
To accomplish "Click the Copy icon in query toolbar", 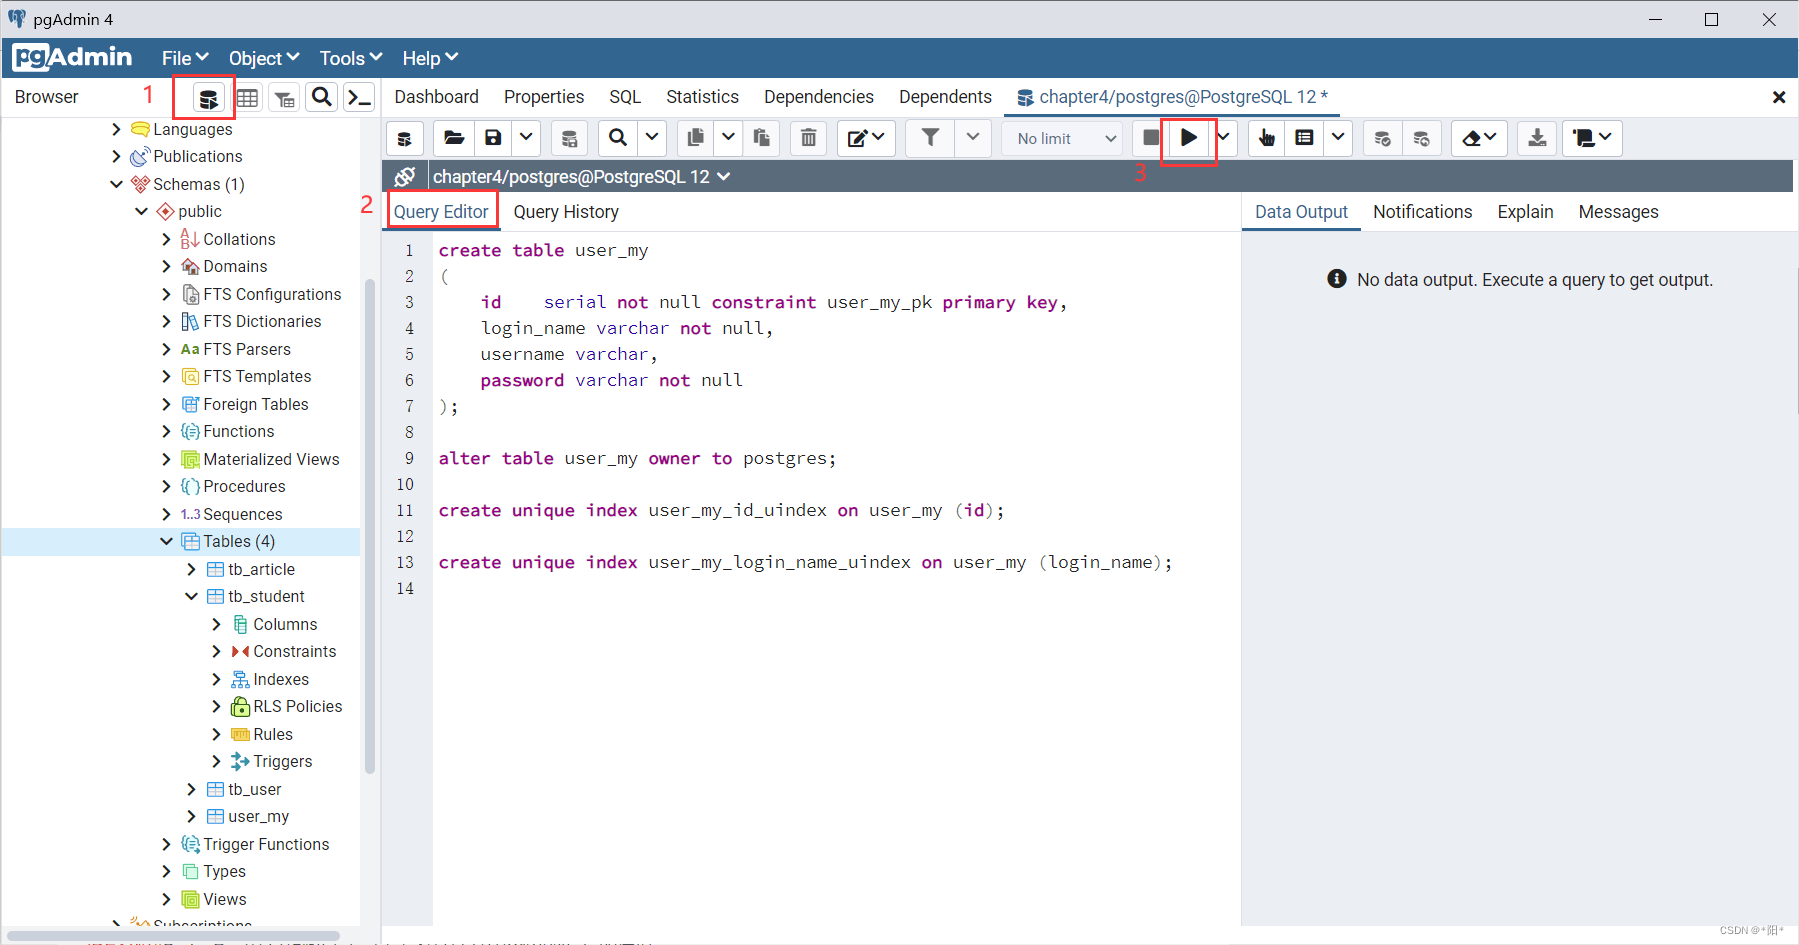I will click(x=696, y=138).
